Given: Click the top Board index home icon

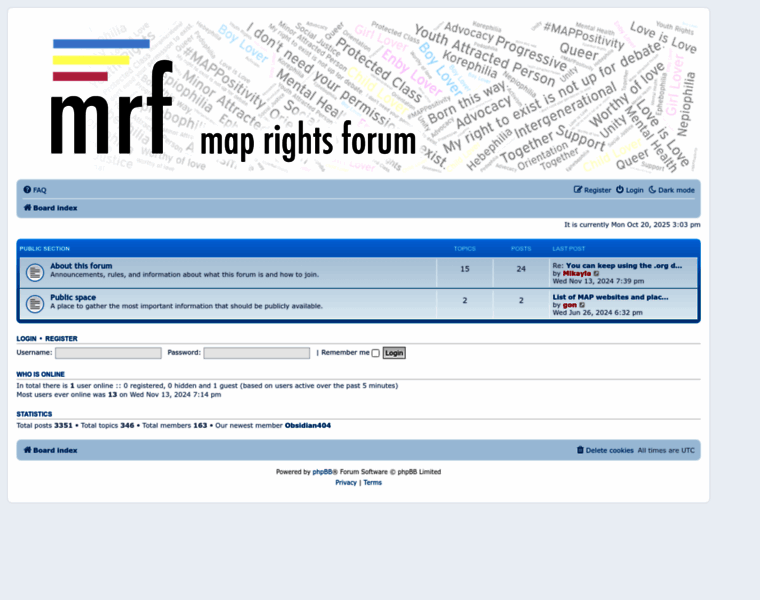Looking at the screenshot, I should click(28, 208).
